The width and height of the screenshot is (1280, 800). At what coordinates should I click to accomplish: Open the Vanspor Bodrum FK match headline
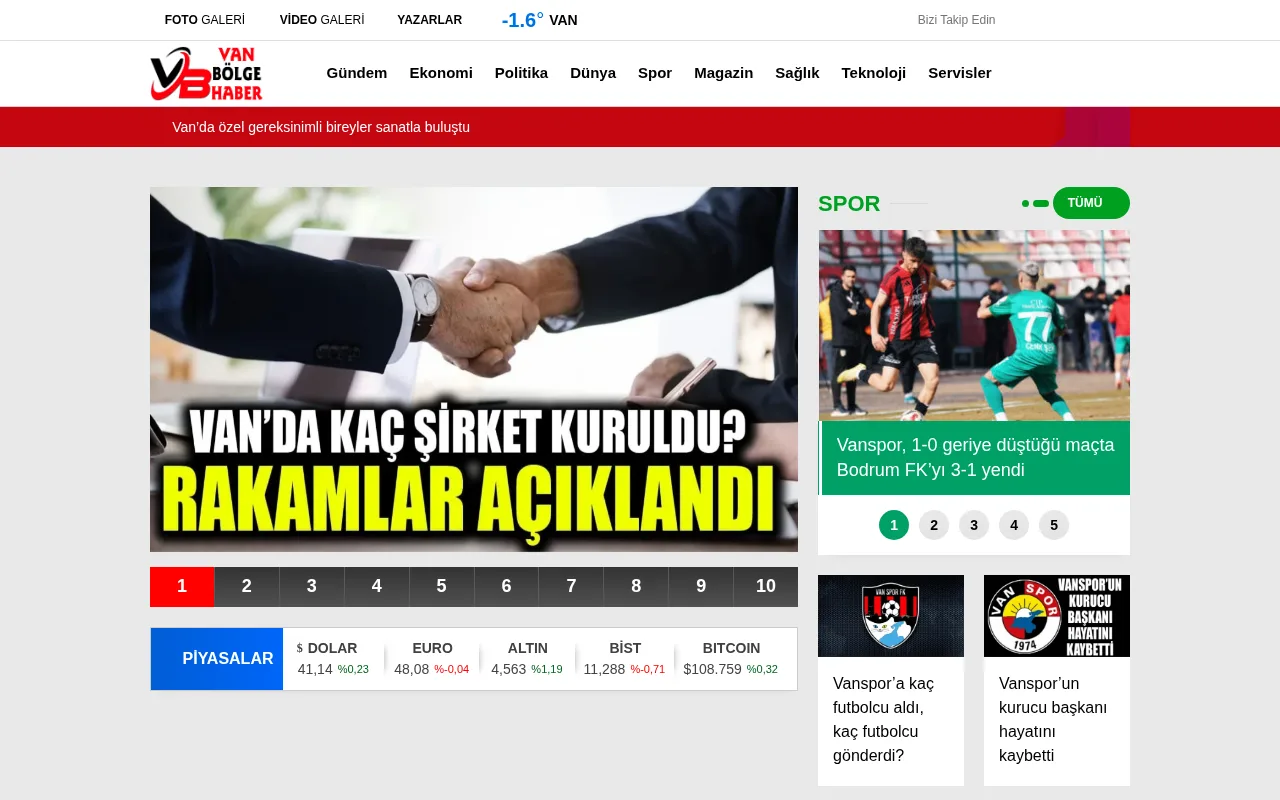point(975,457)
